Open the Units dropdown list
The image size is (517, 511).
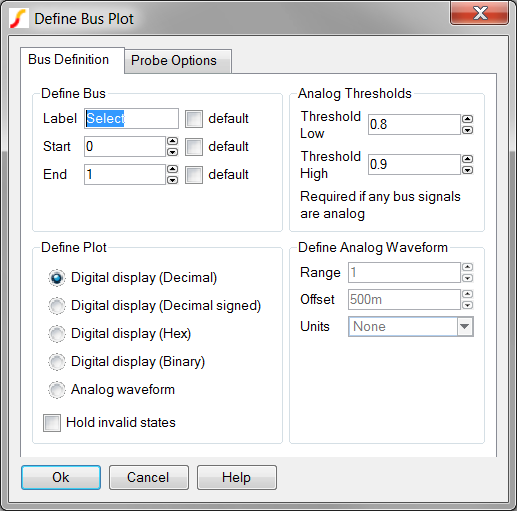[x=411, y=327]
